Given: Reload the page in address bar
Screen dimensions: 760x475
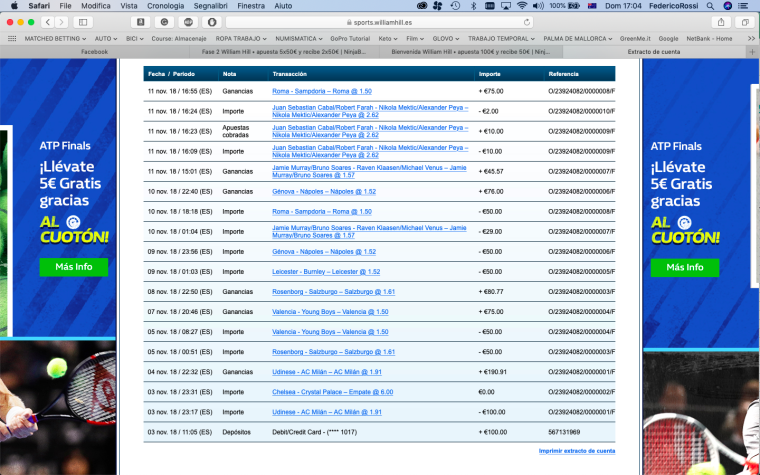Looking at the screenshot, I should point(526,22).
